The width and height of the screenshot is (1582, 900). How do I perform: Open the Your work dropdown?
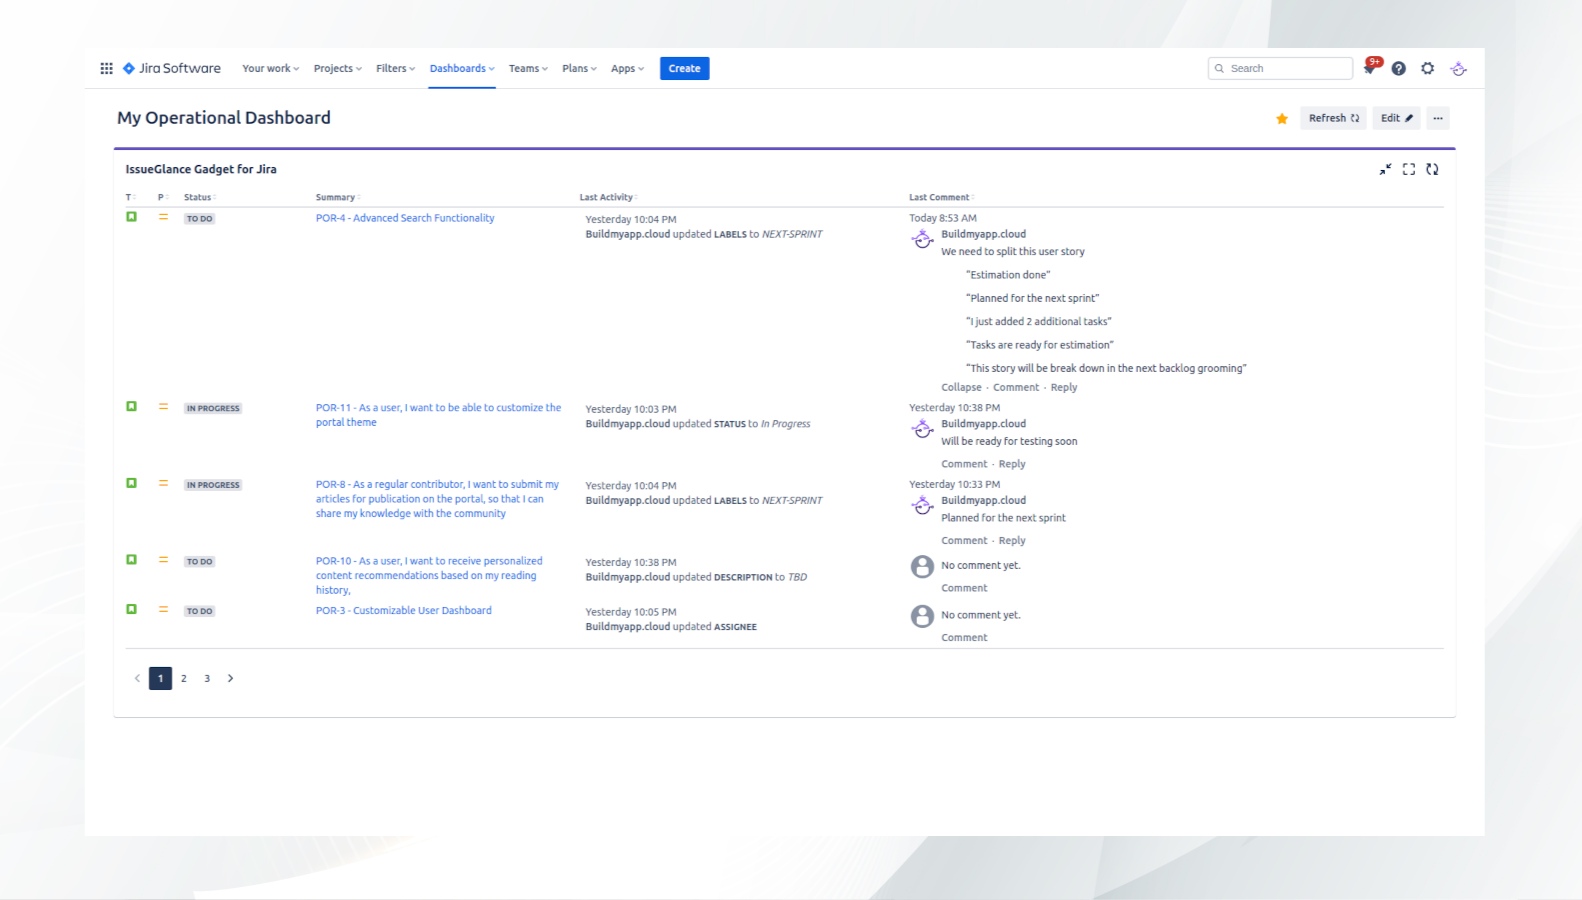(x=270, y=68)
